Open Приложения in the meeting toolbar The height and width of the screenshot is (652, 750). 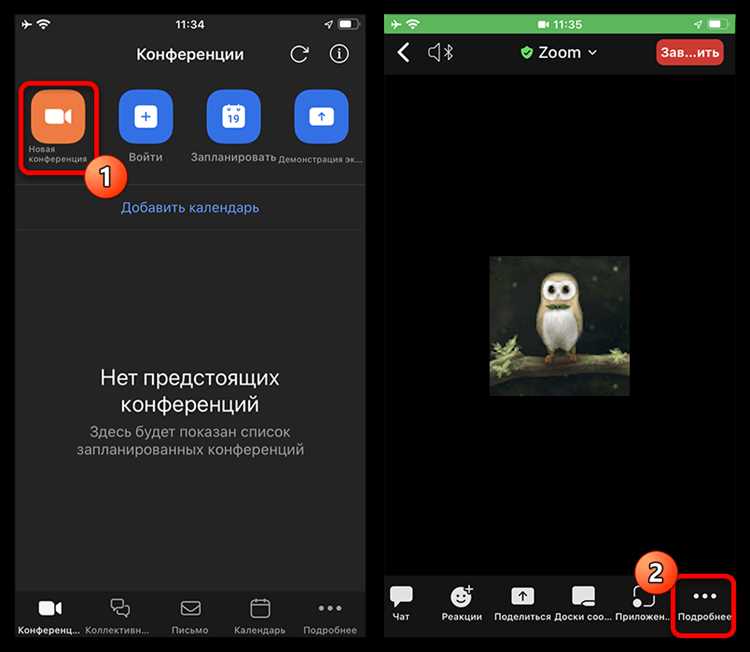tap(643, 605)
